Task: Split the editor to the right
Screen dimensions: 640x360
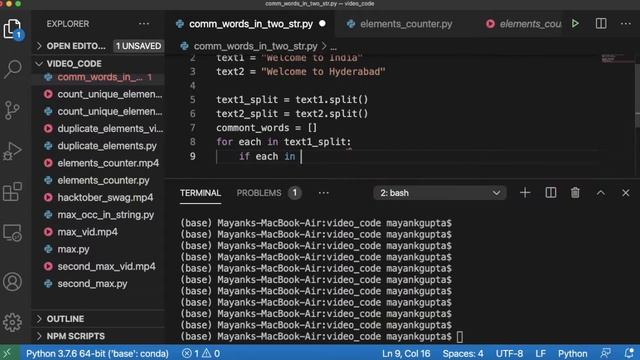Action: pos(601,24)
